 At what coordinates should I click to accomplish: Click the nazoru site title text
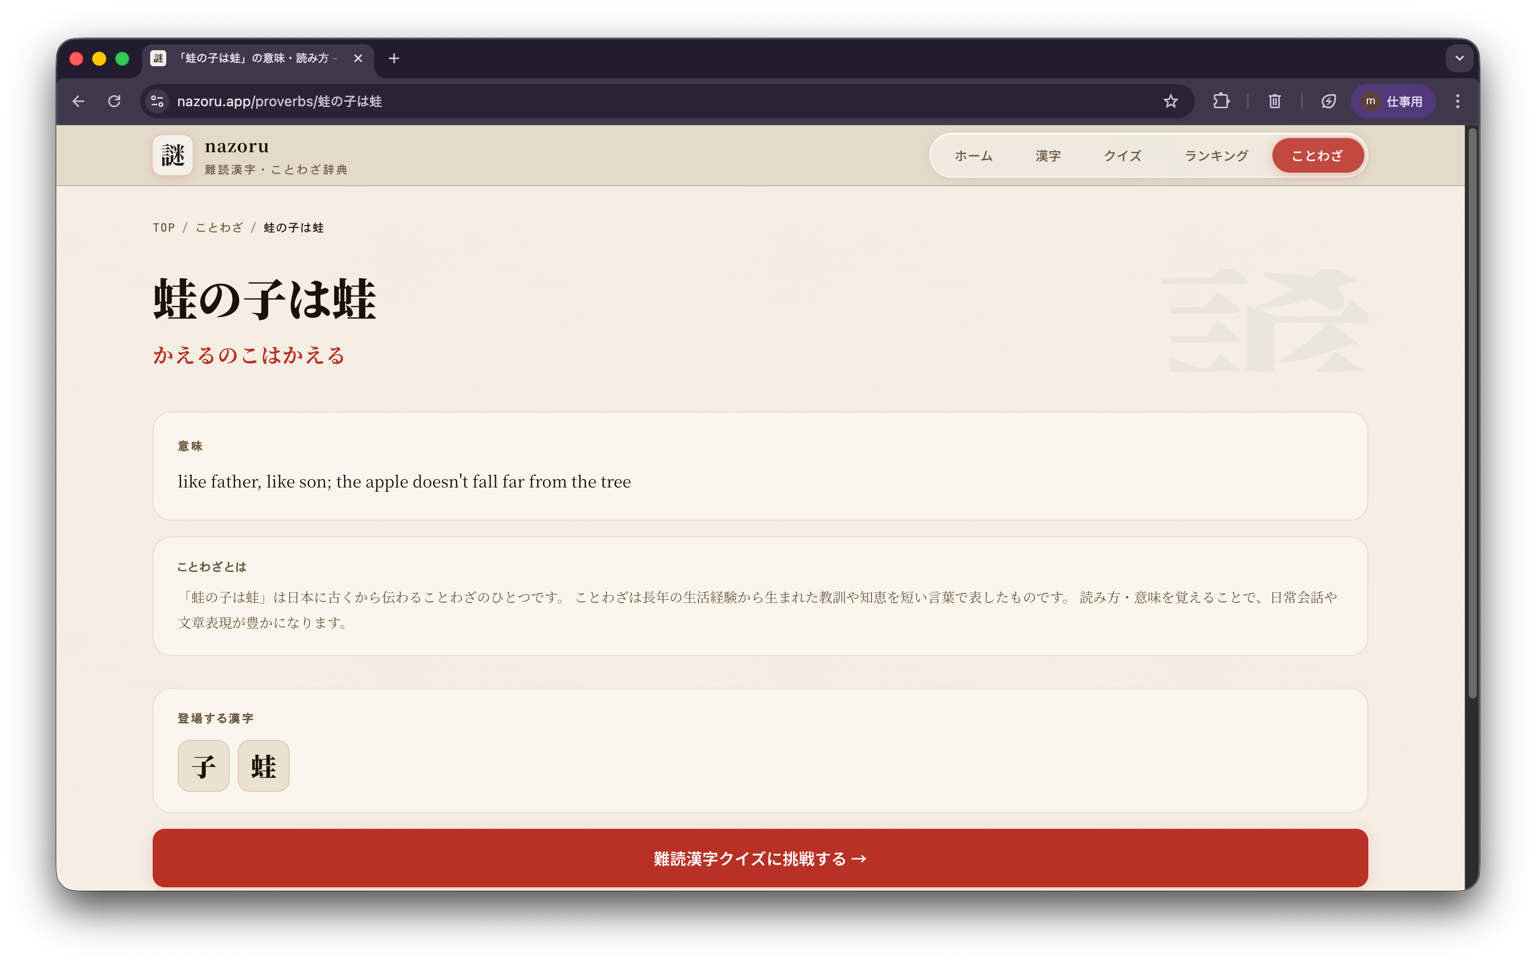coord(237,146)
